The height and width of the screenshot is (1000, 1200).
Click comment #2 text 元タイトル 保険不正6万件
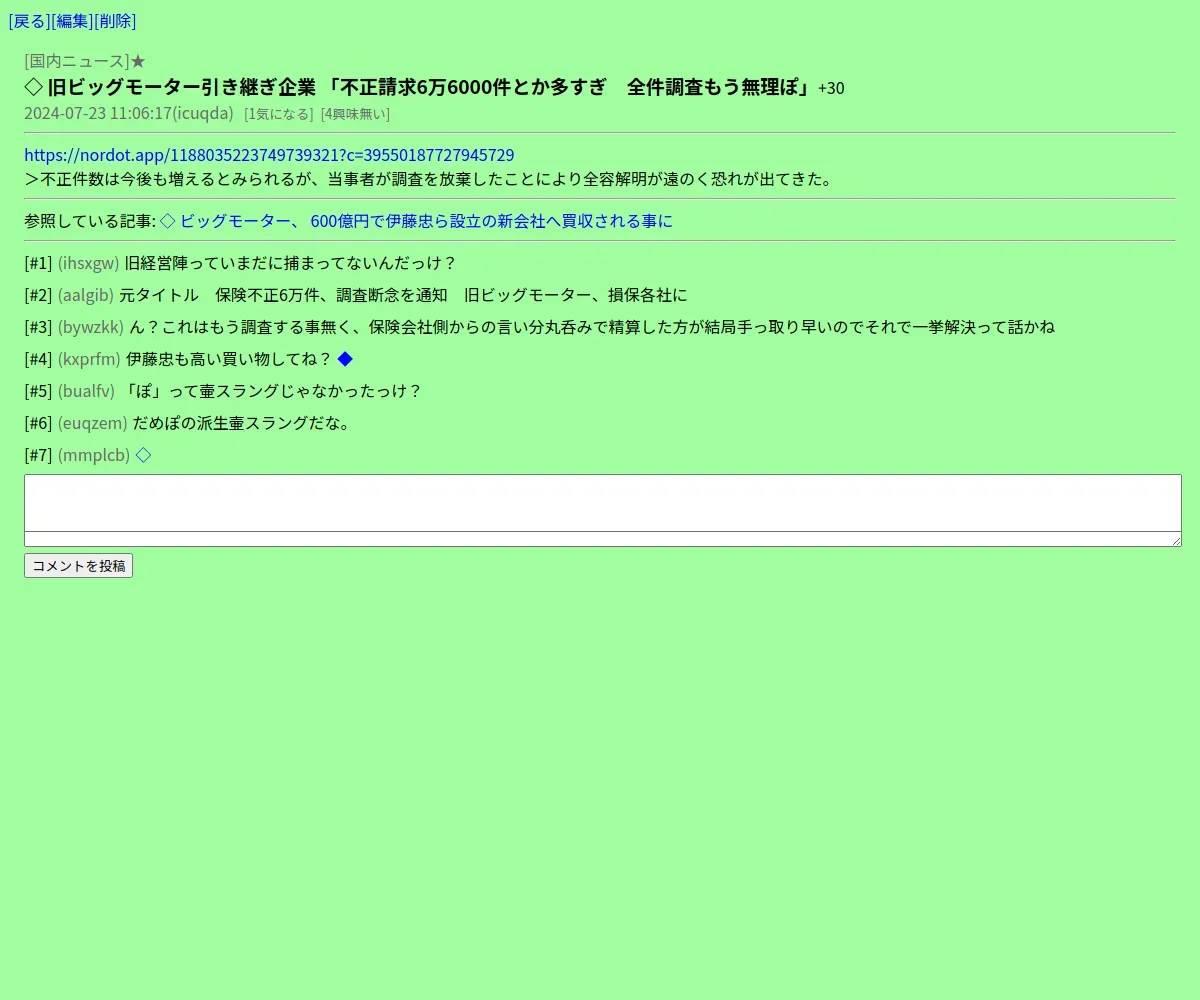point(403,295)
